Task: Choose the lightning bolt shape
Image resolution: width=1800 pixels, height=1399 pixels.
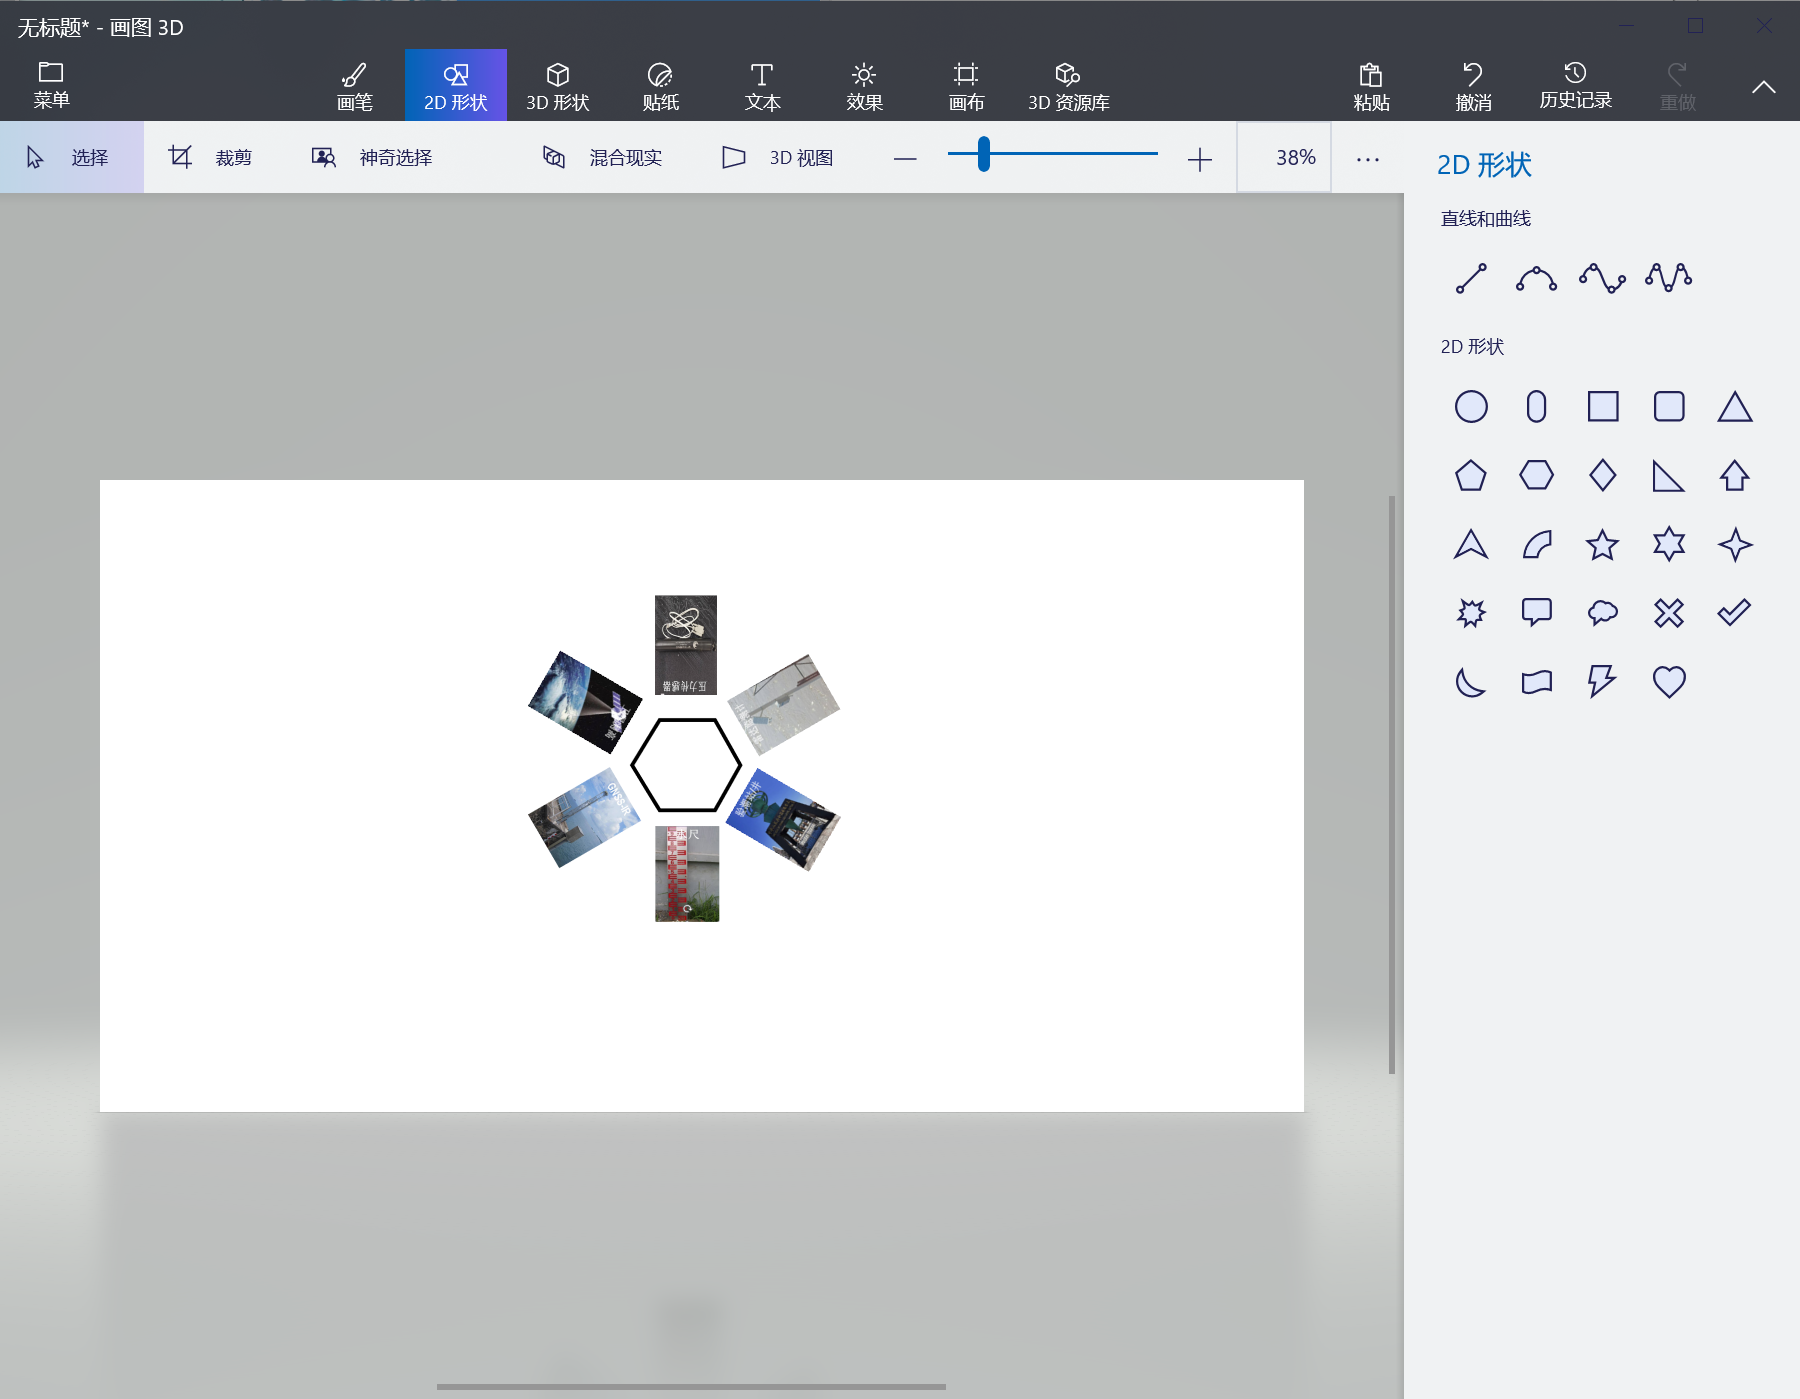Action: (1602, 681)
